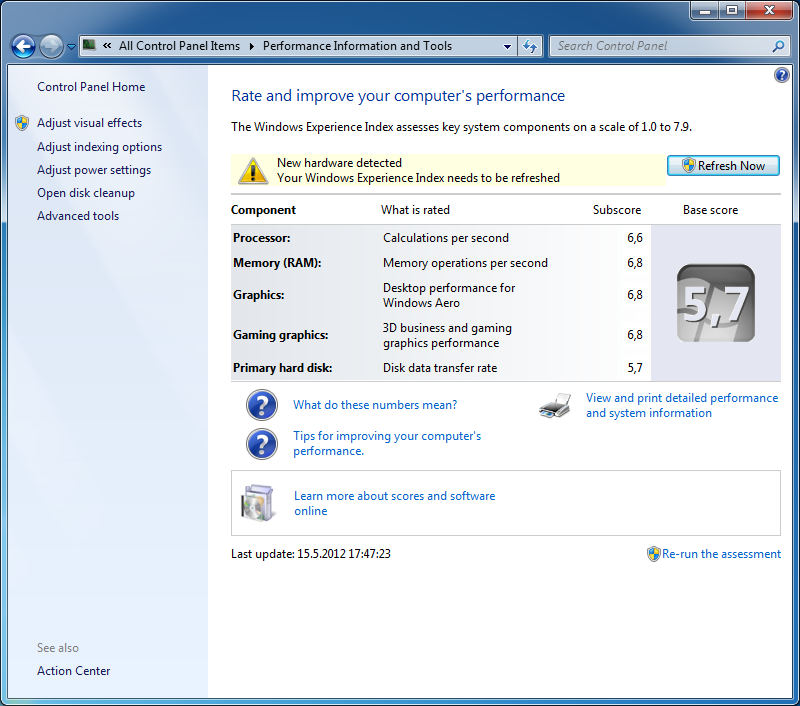Click the software box icon
This screenshot has height=706, width=800.
pyautogui.click(x=258, y=503)
